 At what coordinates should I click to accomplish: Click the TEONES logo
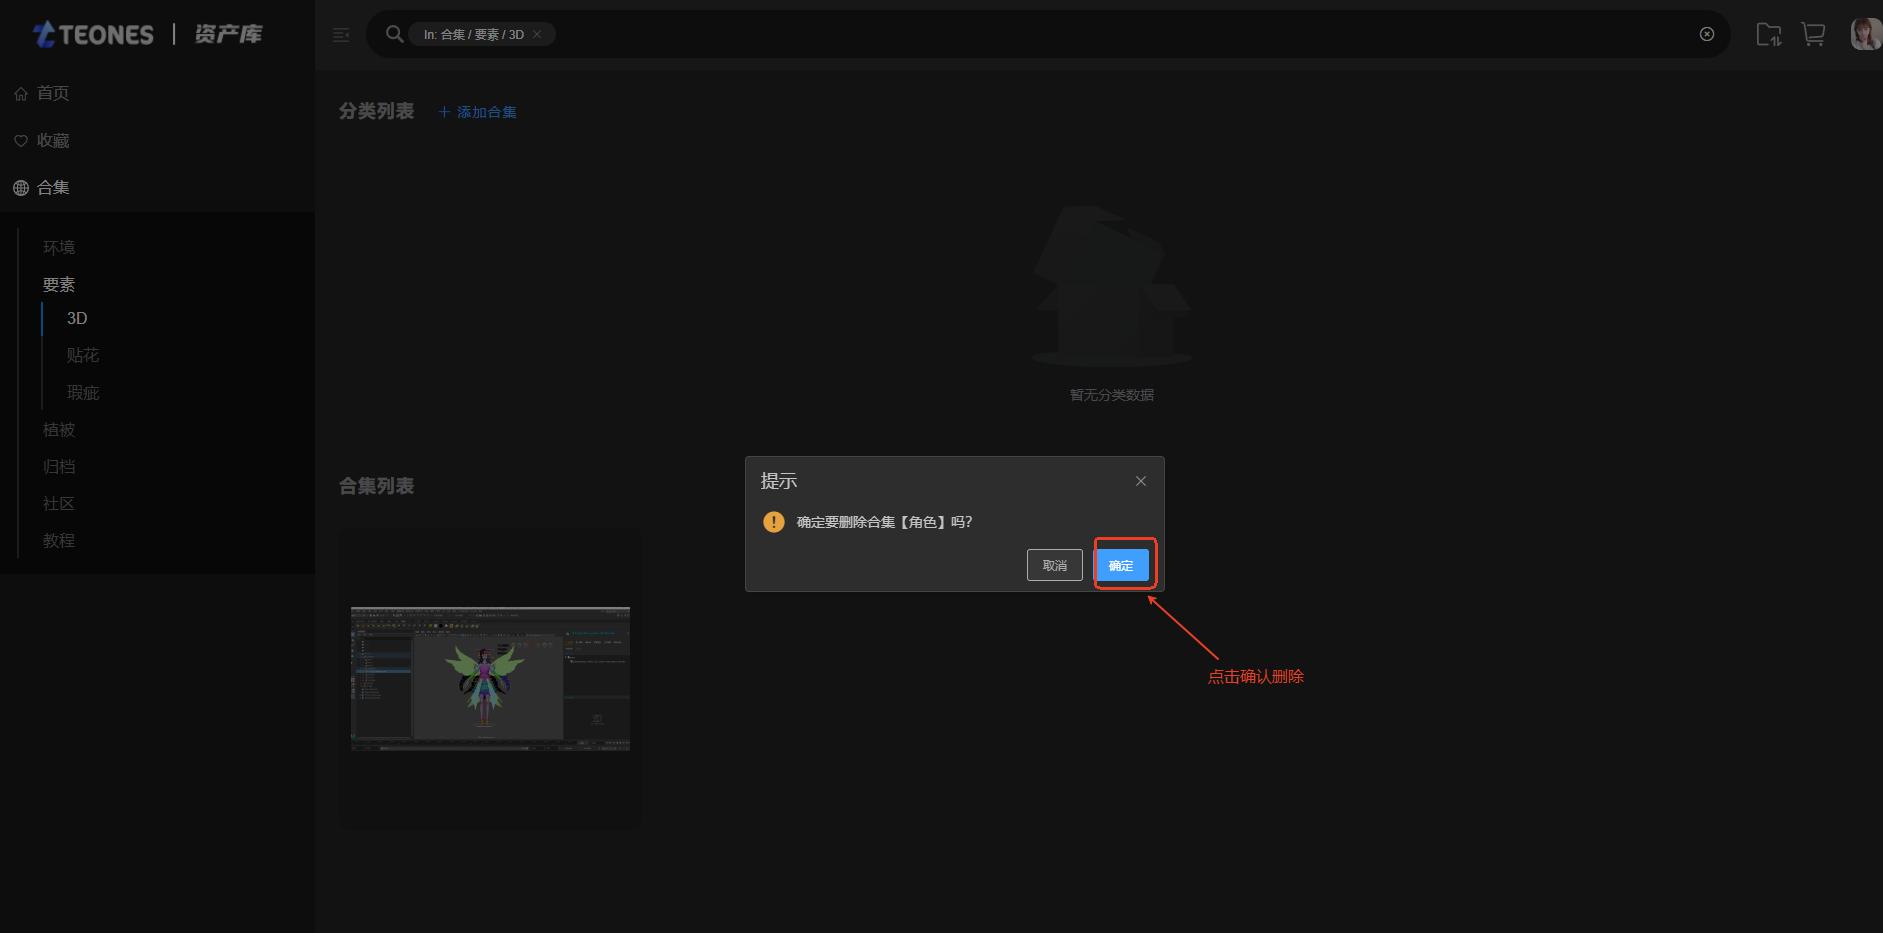pyautogui.click(x=95, y=34)
